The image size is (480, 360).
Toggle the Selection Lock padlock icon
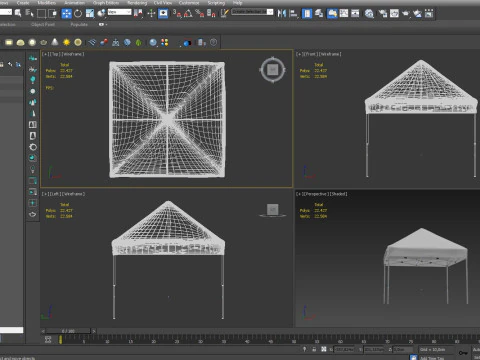tap(314, 349)
